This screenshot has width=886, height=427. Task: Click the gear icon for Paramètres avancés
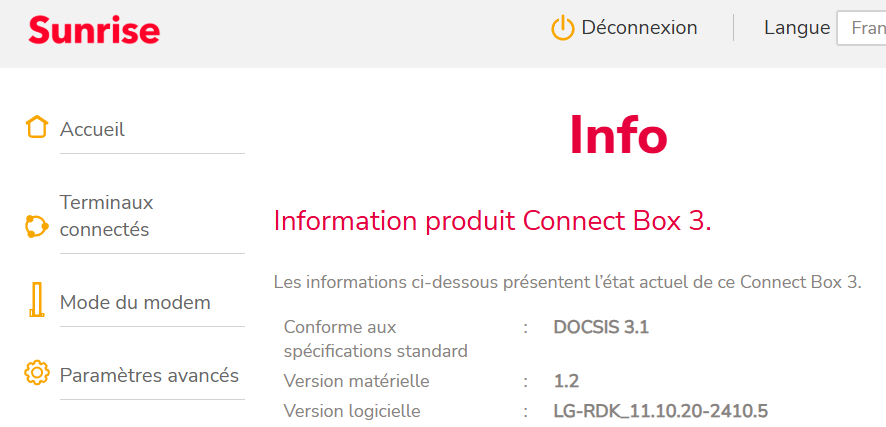[x=37, y=374]
